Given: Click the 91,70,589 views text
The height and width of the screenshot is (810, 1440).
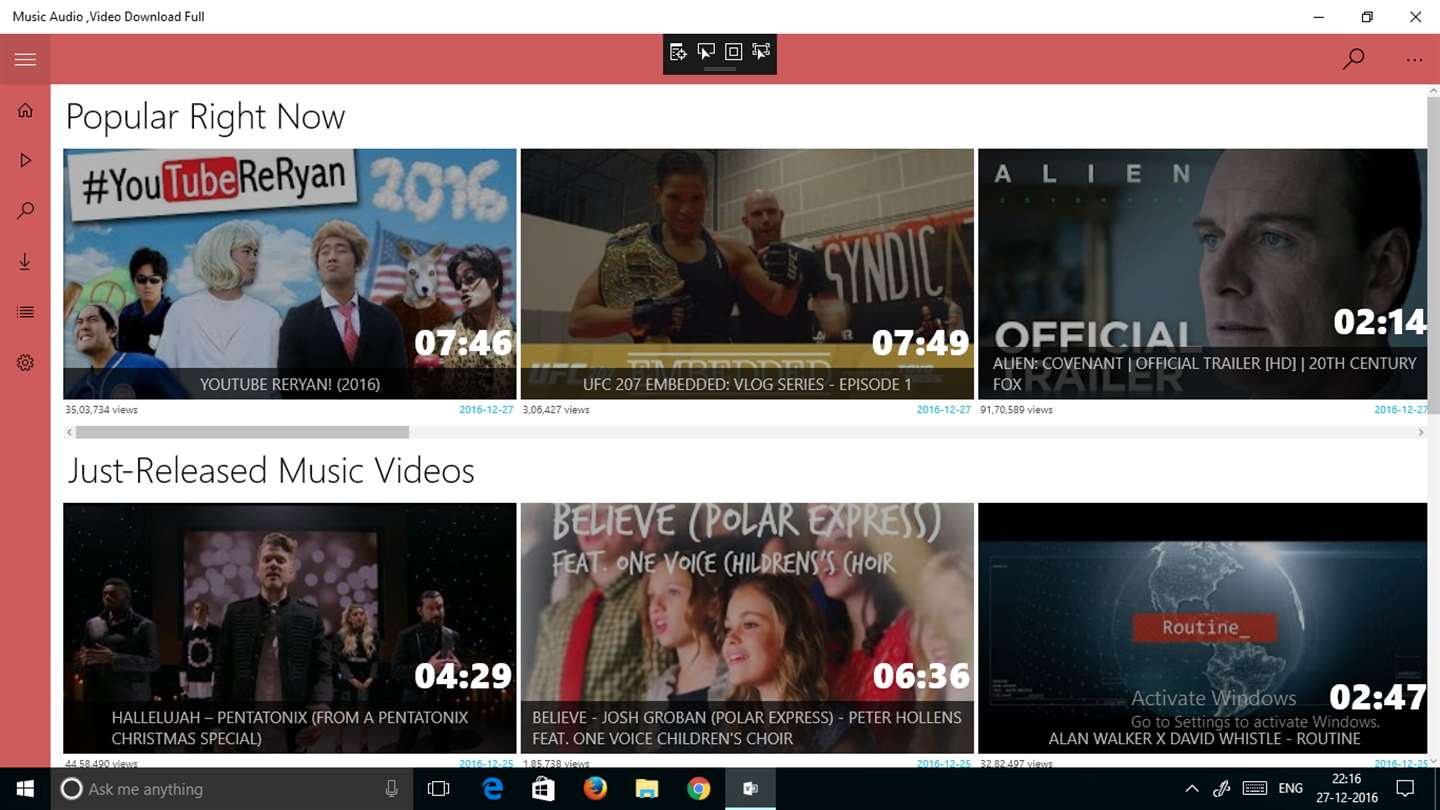Looking at the screenshot, I should tap(1016, 410).
